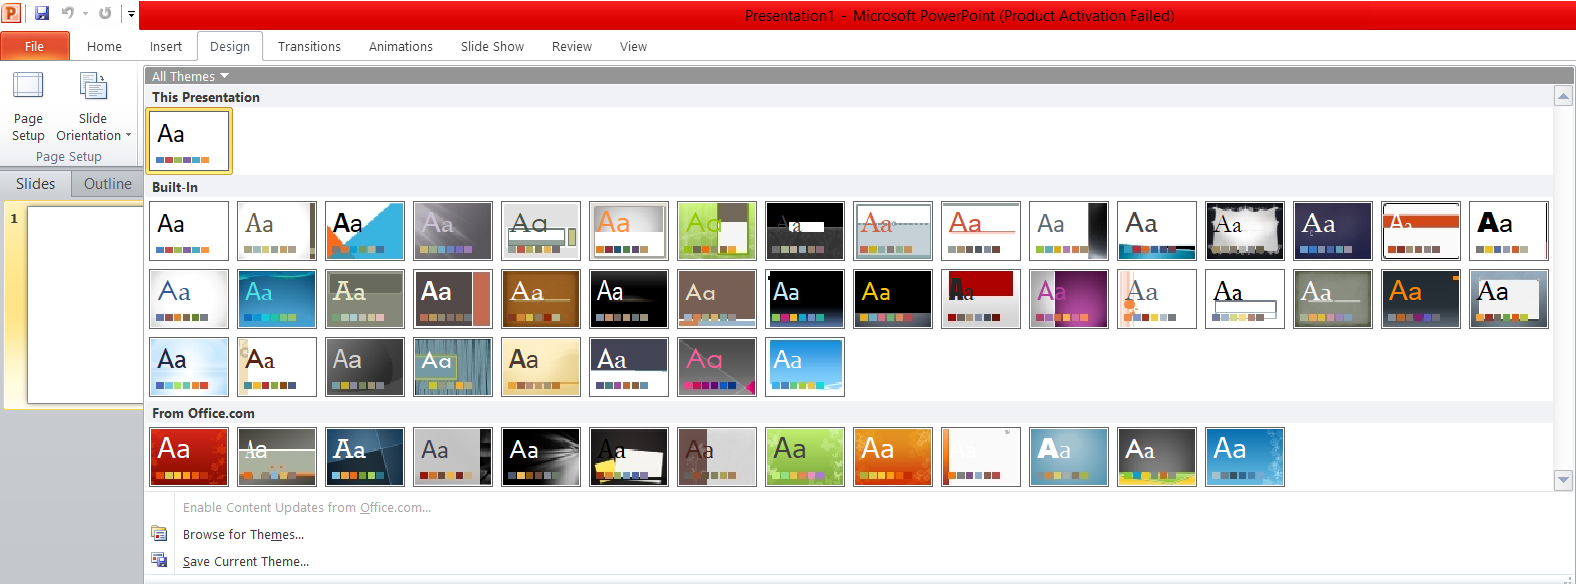The image size is (1576, 584).
Task: Click Save Current Theme... option
Action: pos(246,562)
